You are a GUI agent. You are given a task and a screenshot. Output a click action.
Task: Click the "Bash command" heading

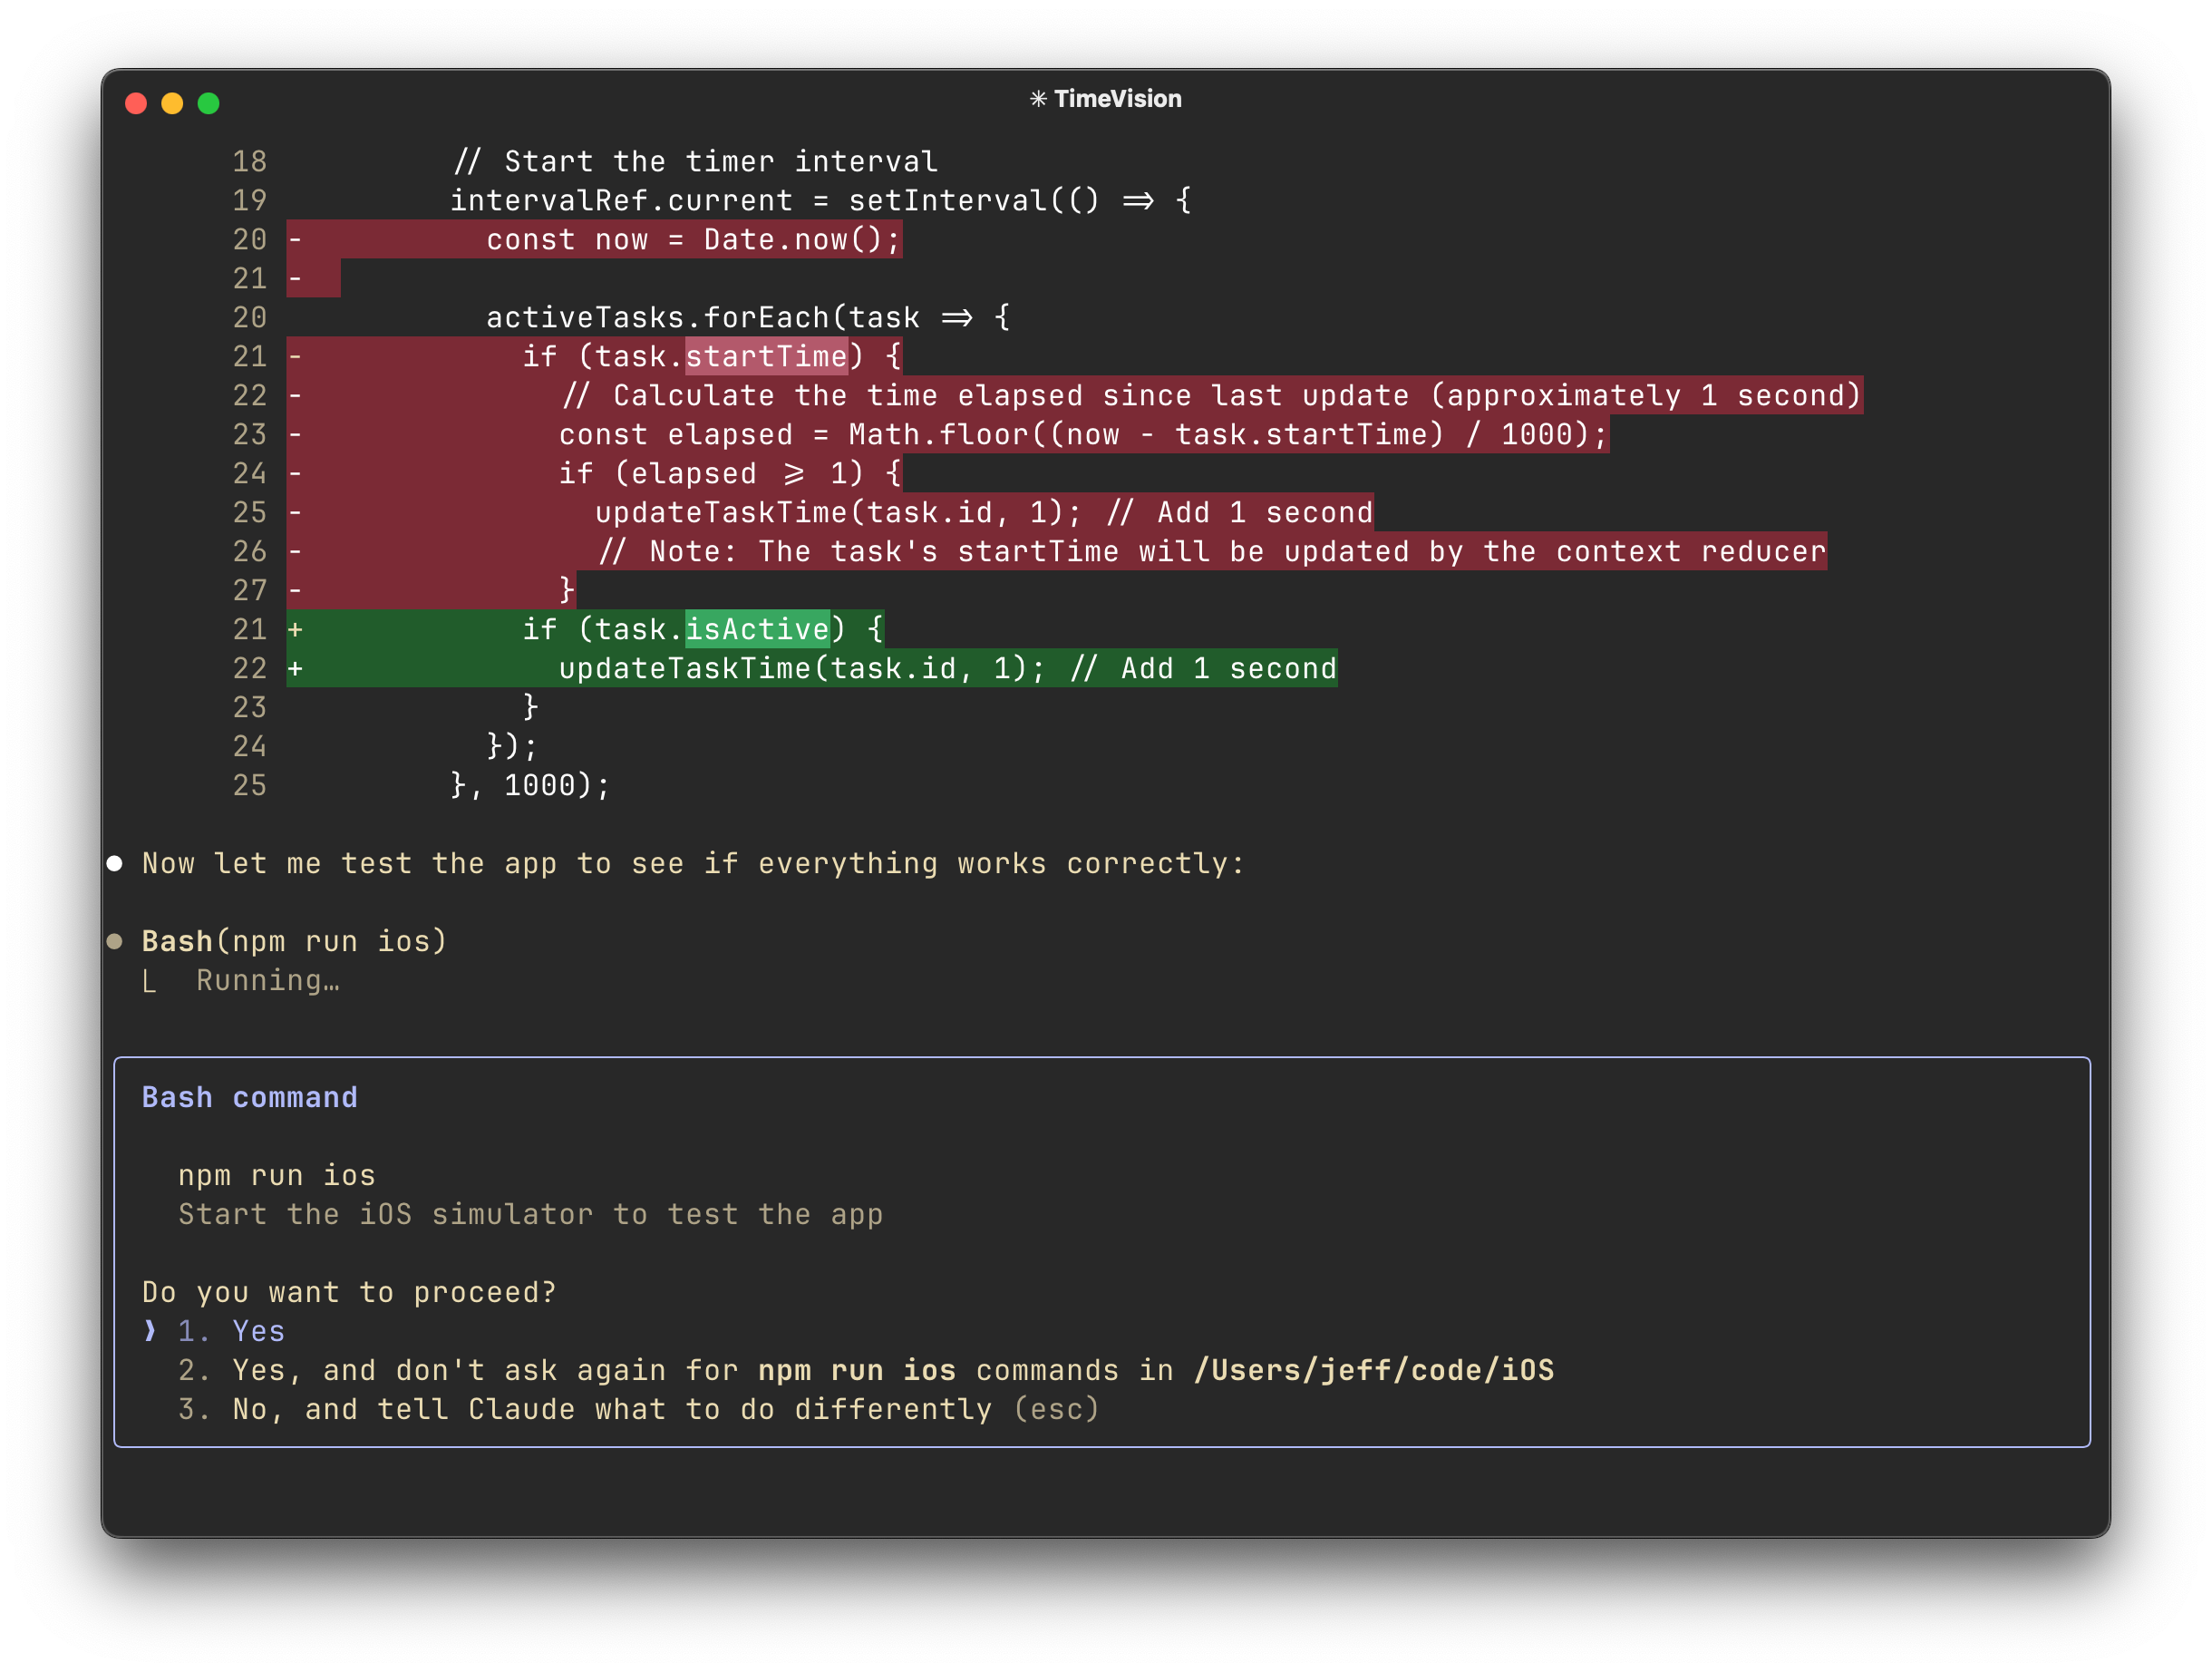[x=250, y=1097]
